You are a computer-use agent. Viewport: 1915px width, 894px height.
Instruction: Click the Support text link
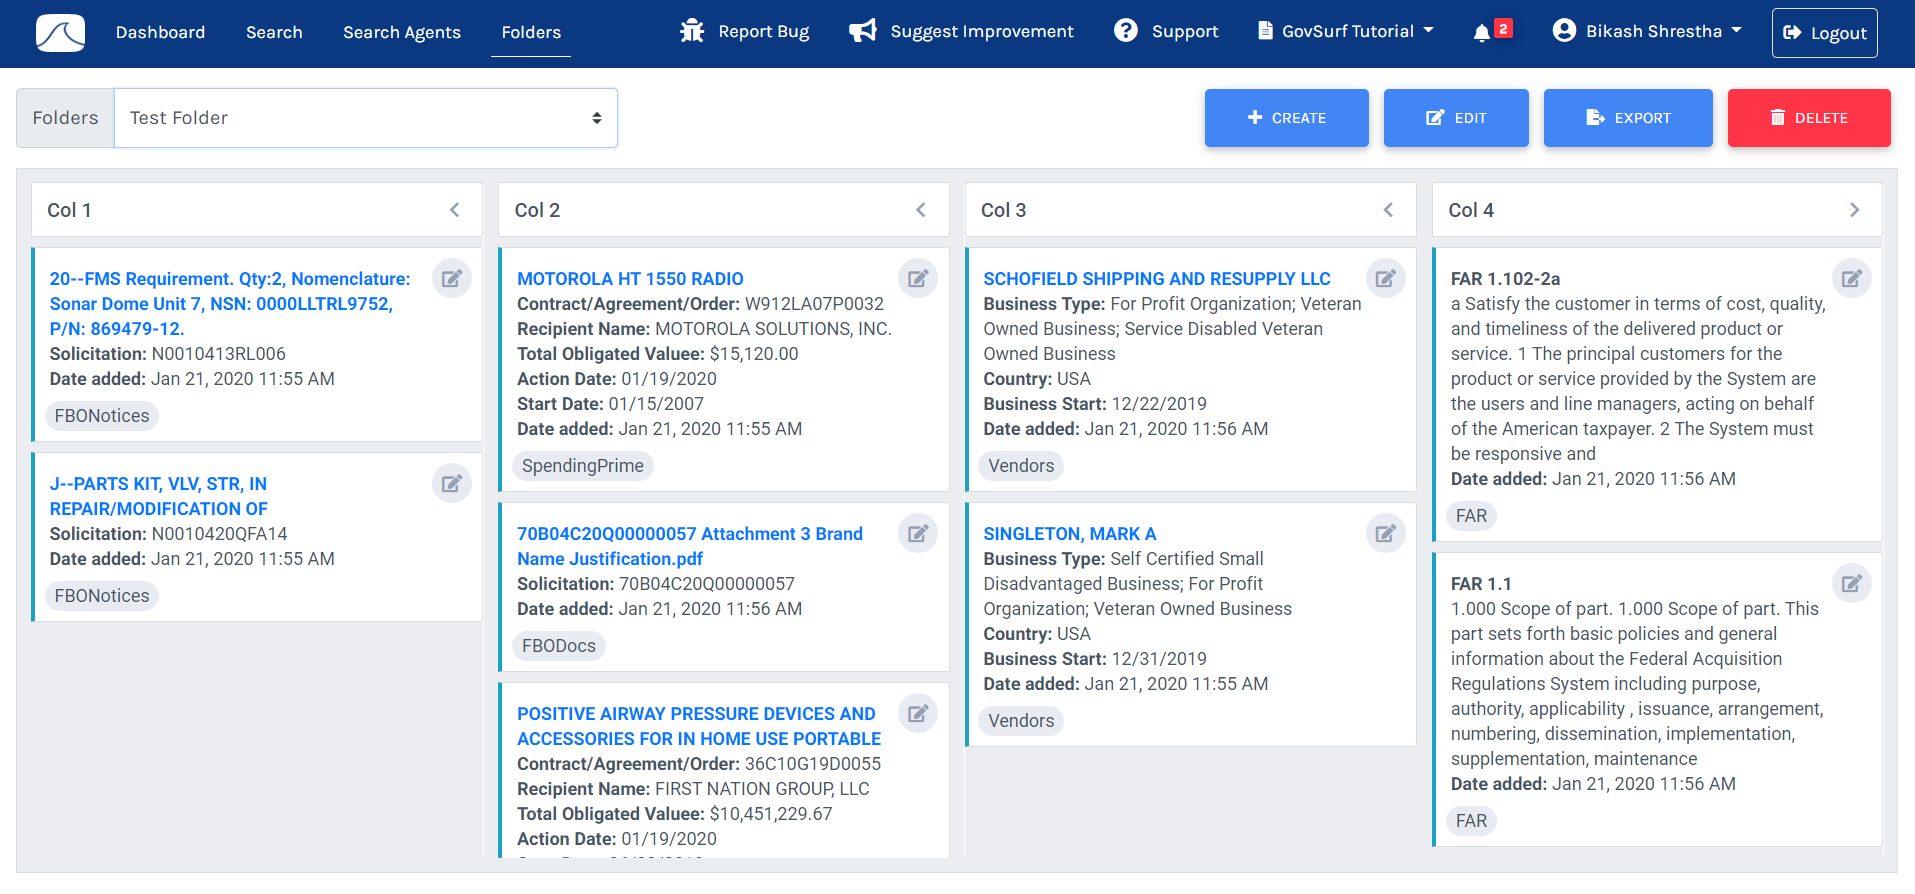1185,32
